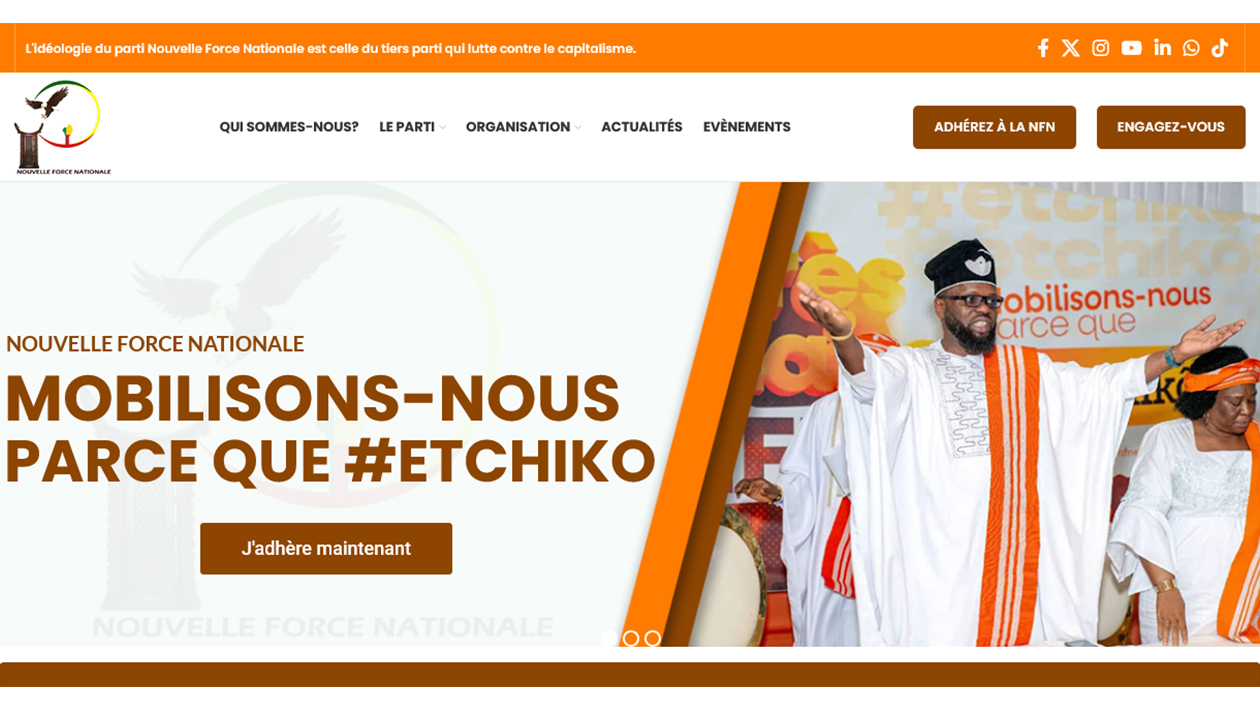1260x710 pixels.
Task: Select the third slider dot
Action: click(653, 638)
